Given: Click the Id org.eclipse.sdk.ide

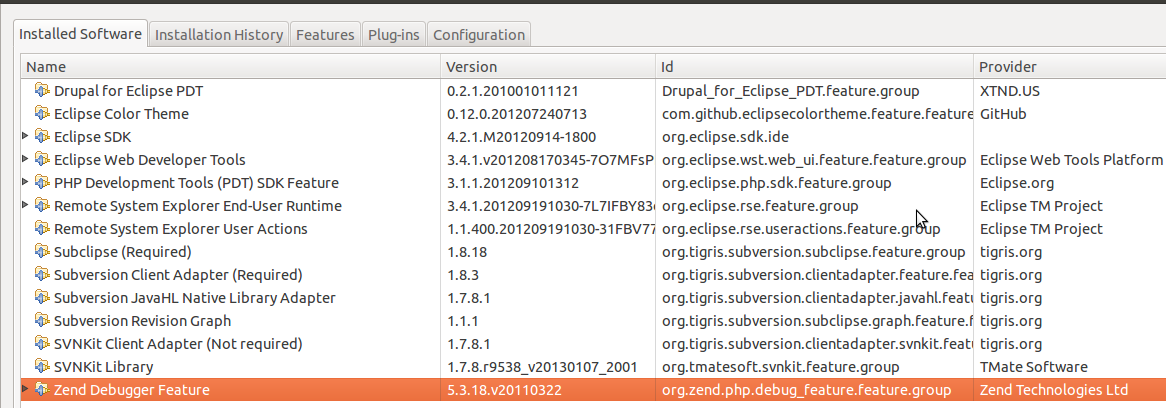Looking at the screenshot, I should (725, 137).
